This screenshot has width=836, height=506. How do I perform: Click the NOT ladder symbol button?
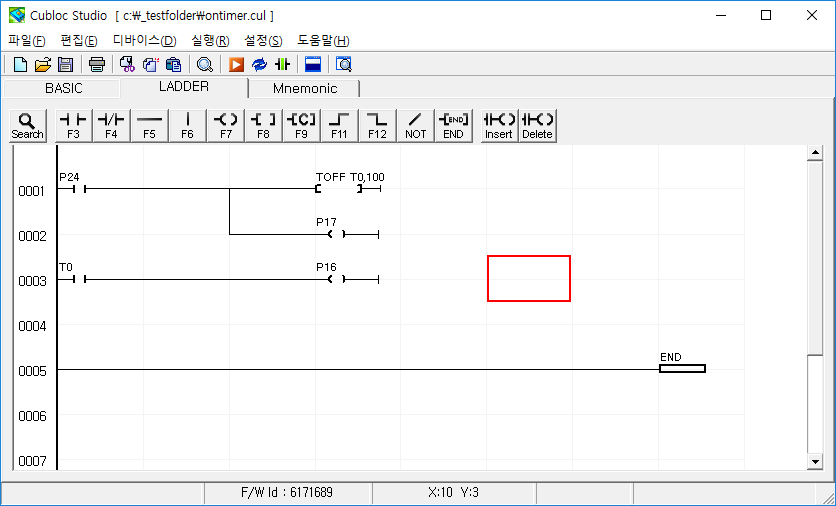coord(415,125)
